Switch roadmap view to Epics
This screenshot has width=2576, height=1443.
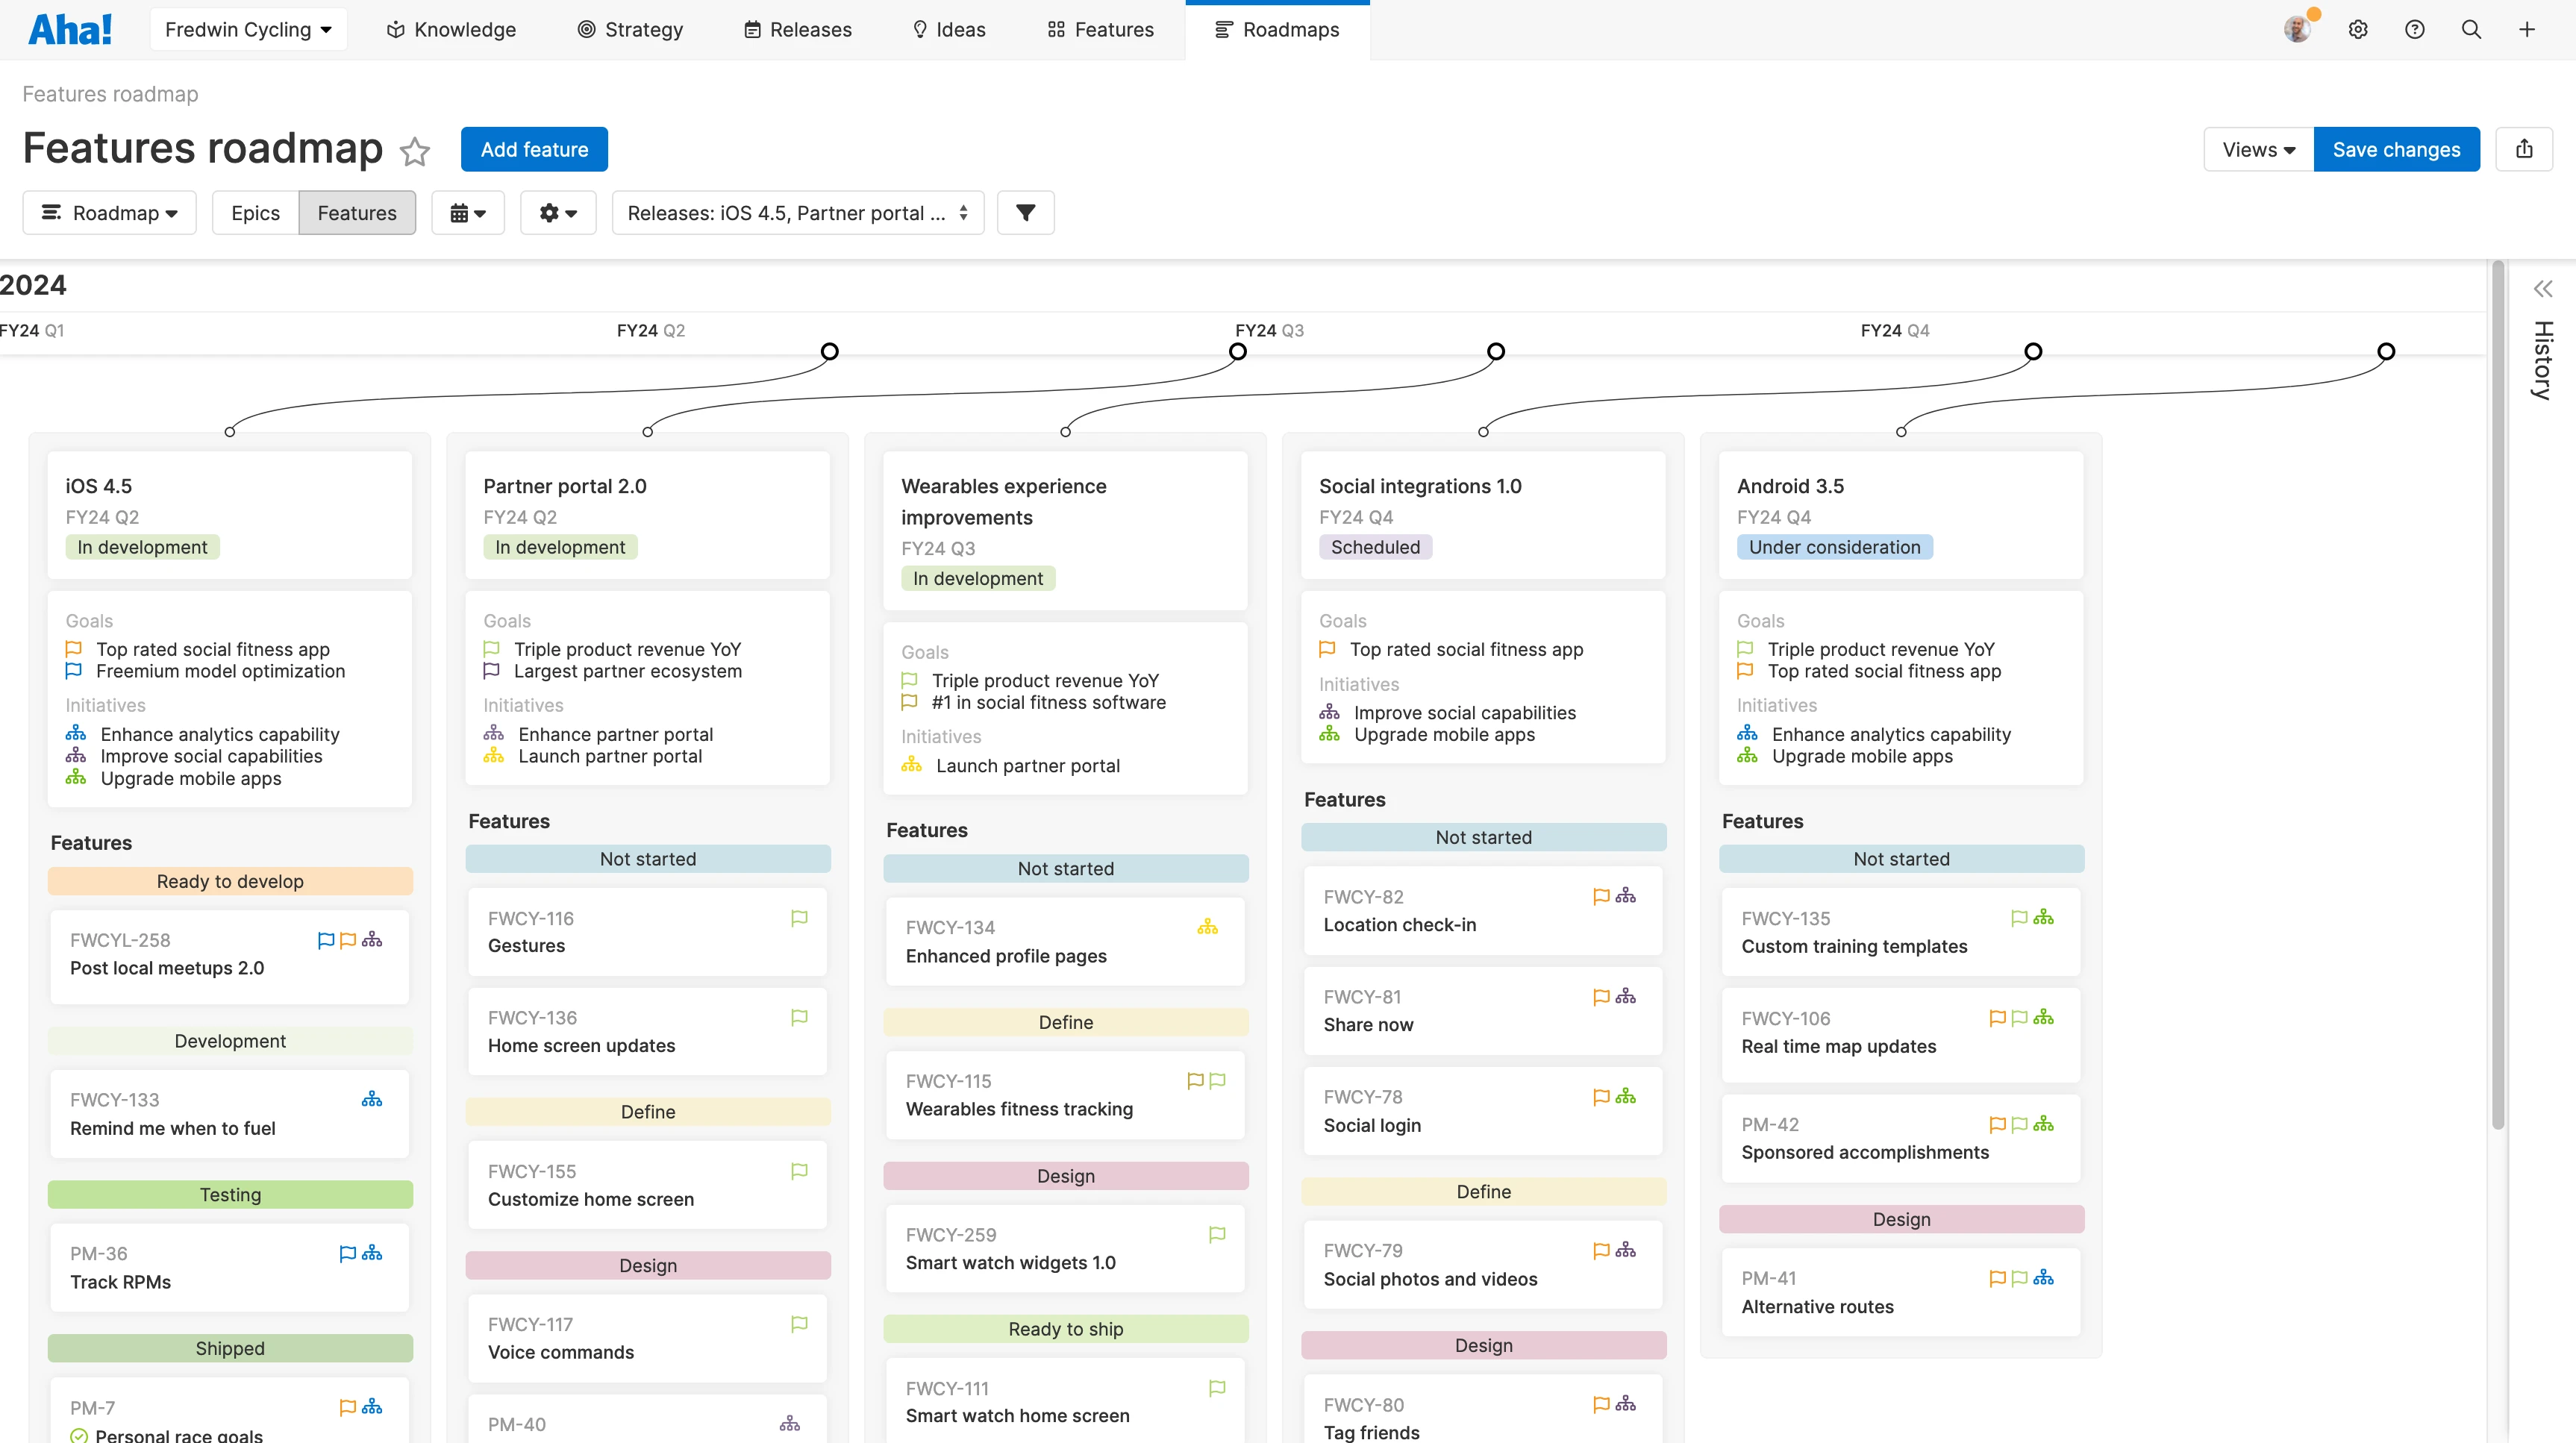[255, 212]
